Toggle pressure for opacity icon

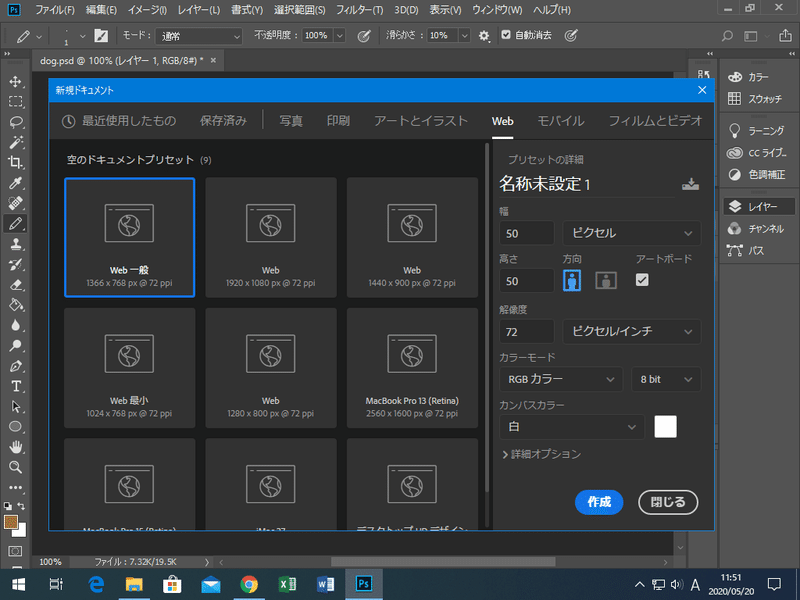(x=364, y=36)
